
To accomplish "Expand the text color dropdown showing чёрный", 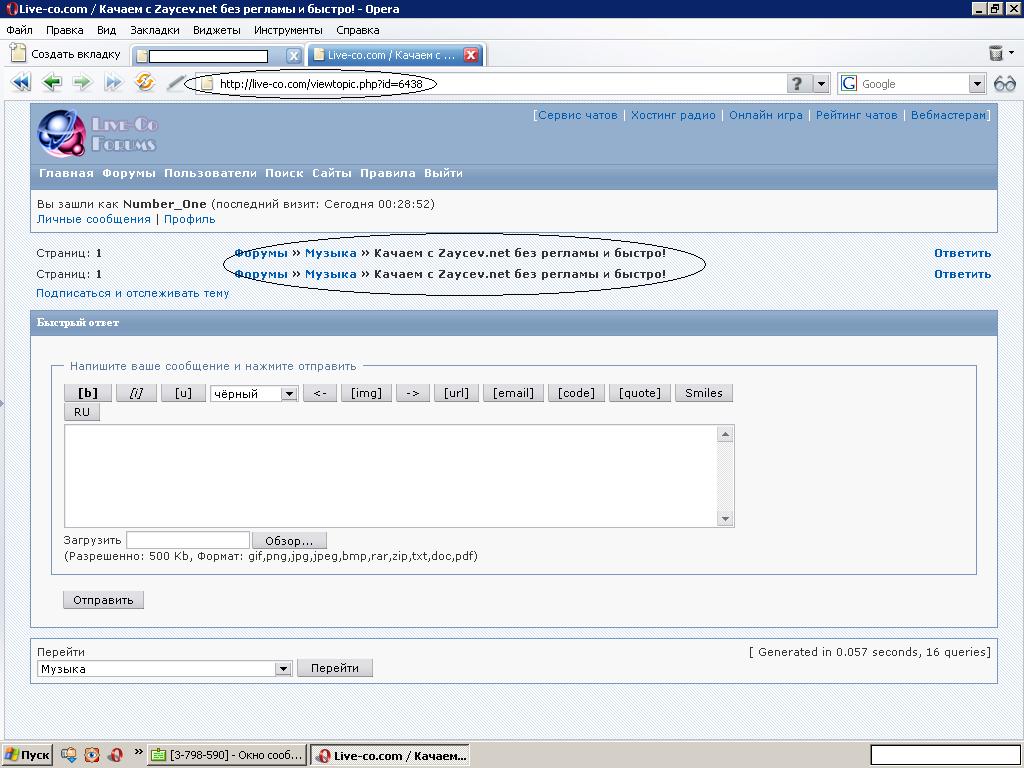I will pos(288,394).
